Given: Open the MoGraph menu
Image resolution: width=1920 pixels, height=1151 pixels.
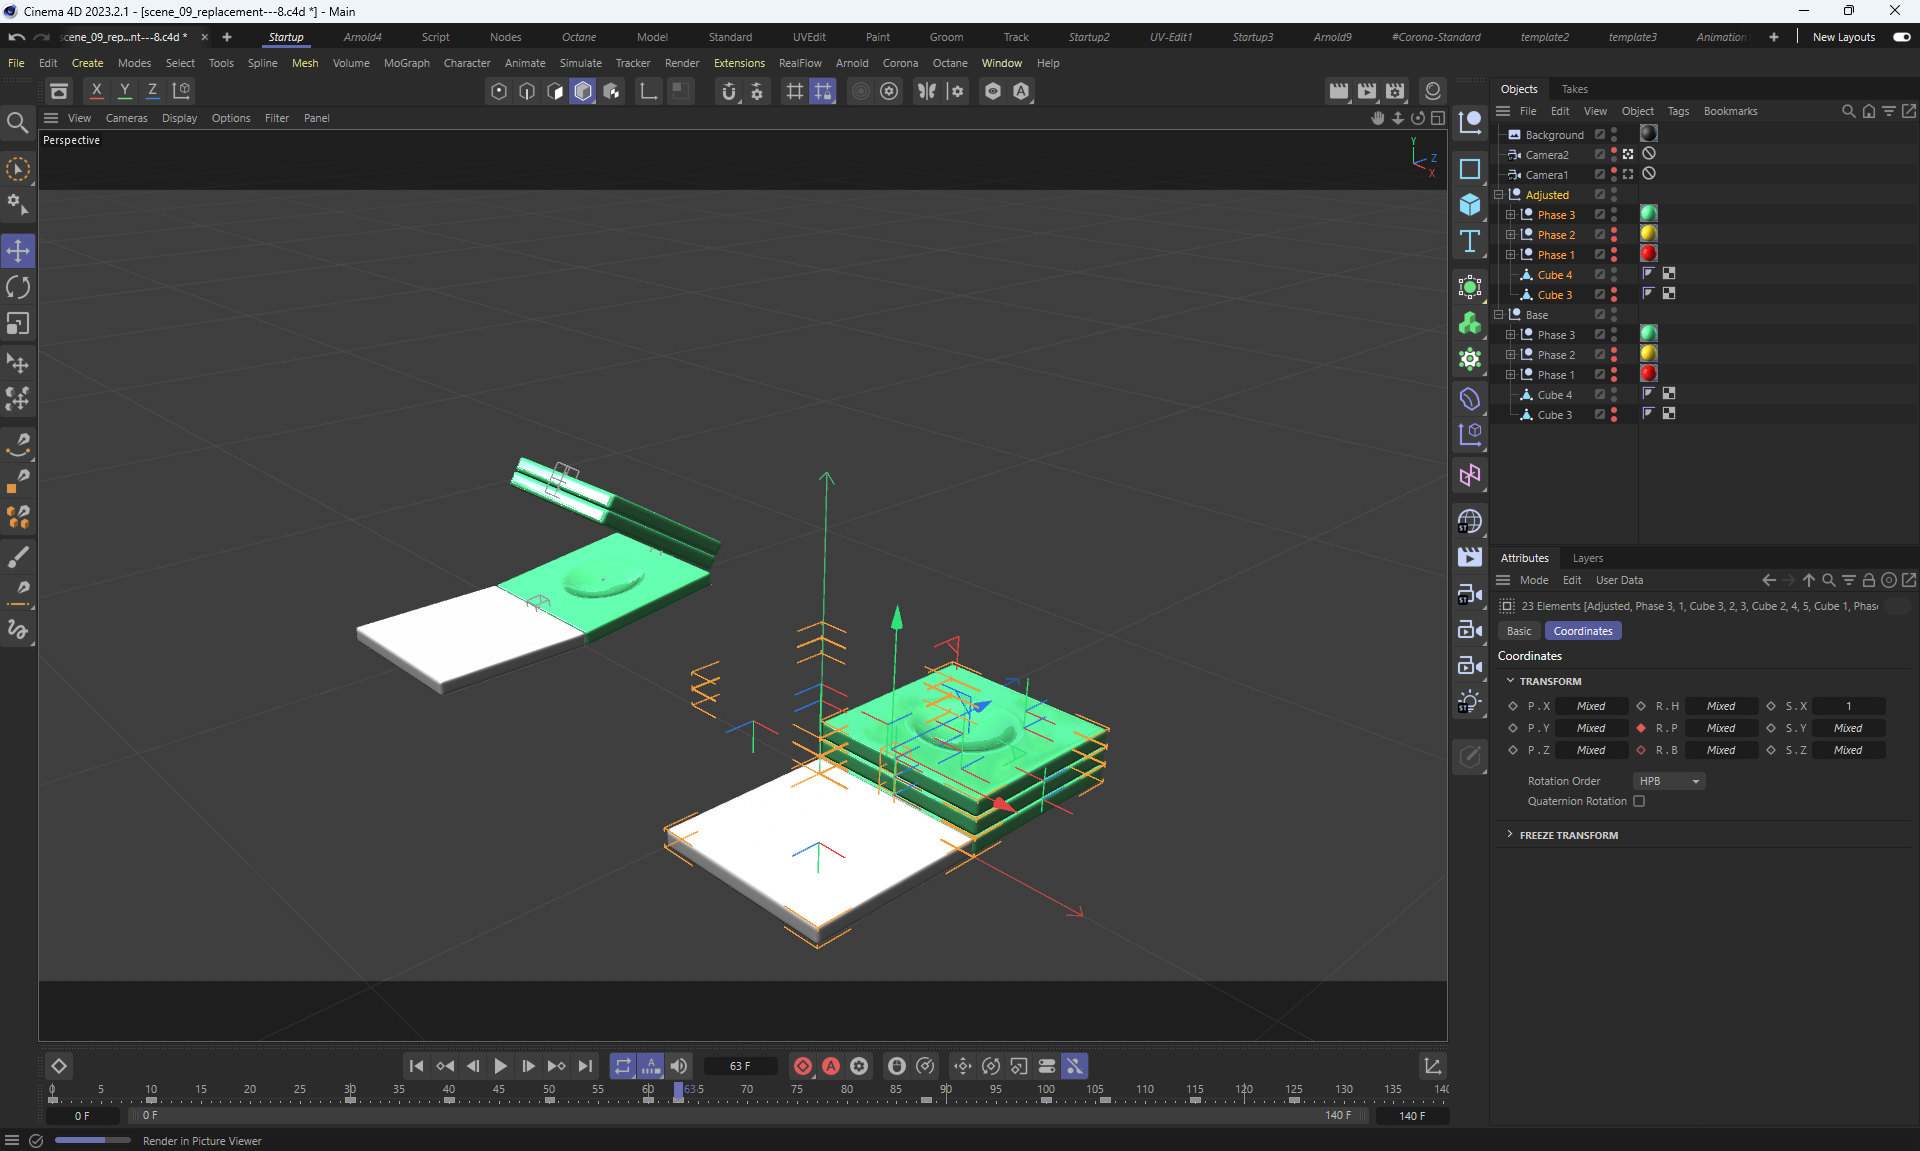Looking at the screenshot, I should pos(406,63).
